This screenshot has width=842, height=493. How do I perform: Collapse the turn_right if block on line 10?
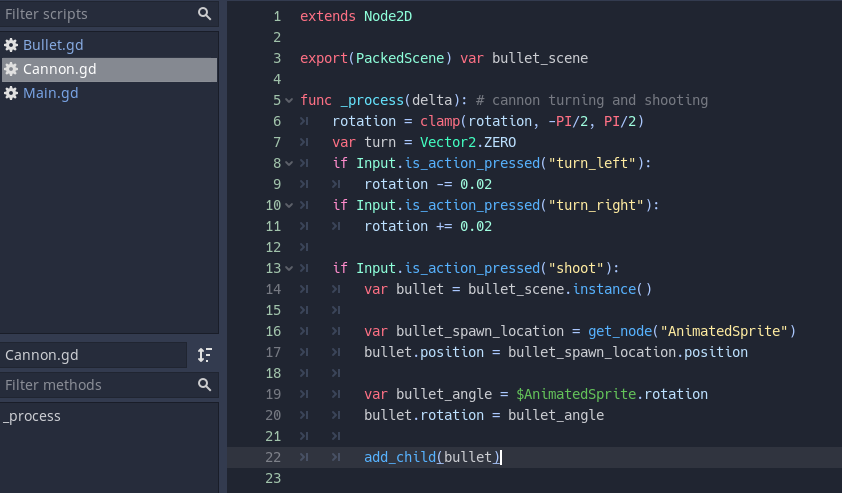pyautogui.click(x=289, y=205)
